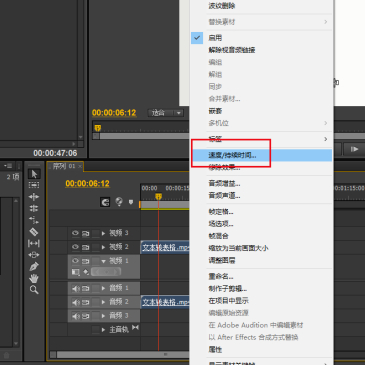The image size is (365, 365).
Task: Choose 嵌套 from context menu
Action: (262, 111)
